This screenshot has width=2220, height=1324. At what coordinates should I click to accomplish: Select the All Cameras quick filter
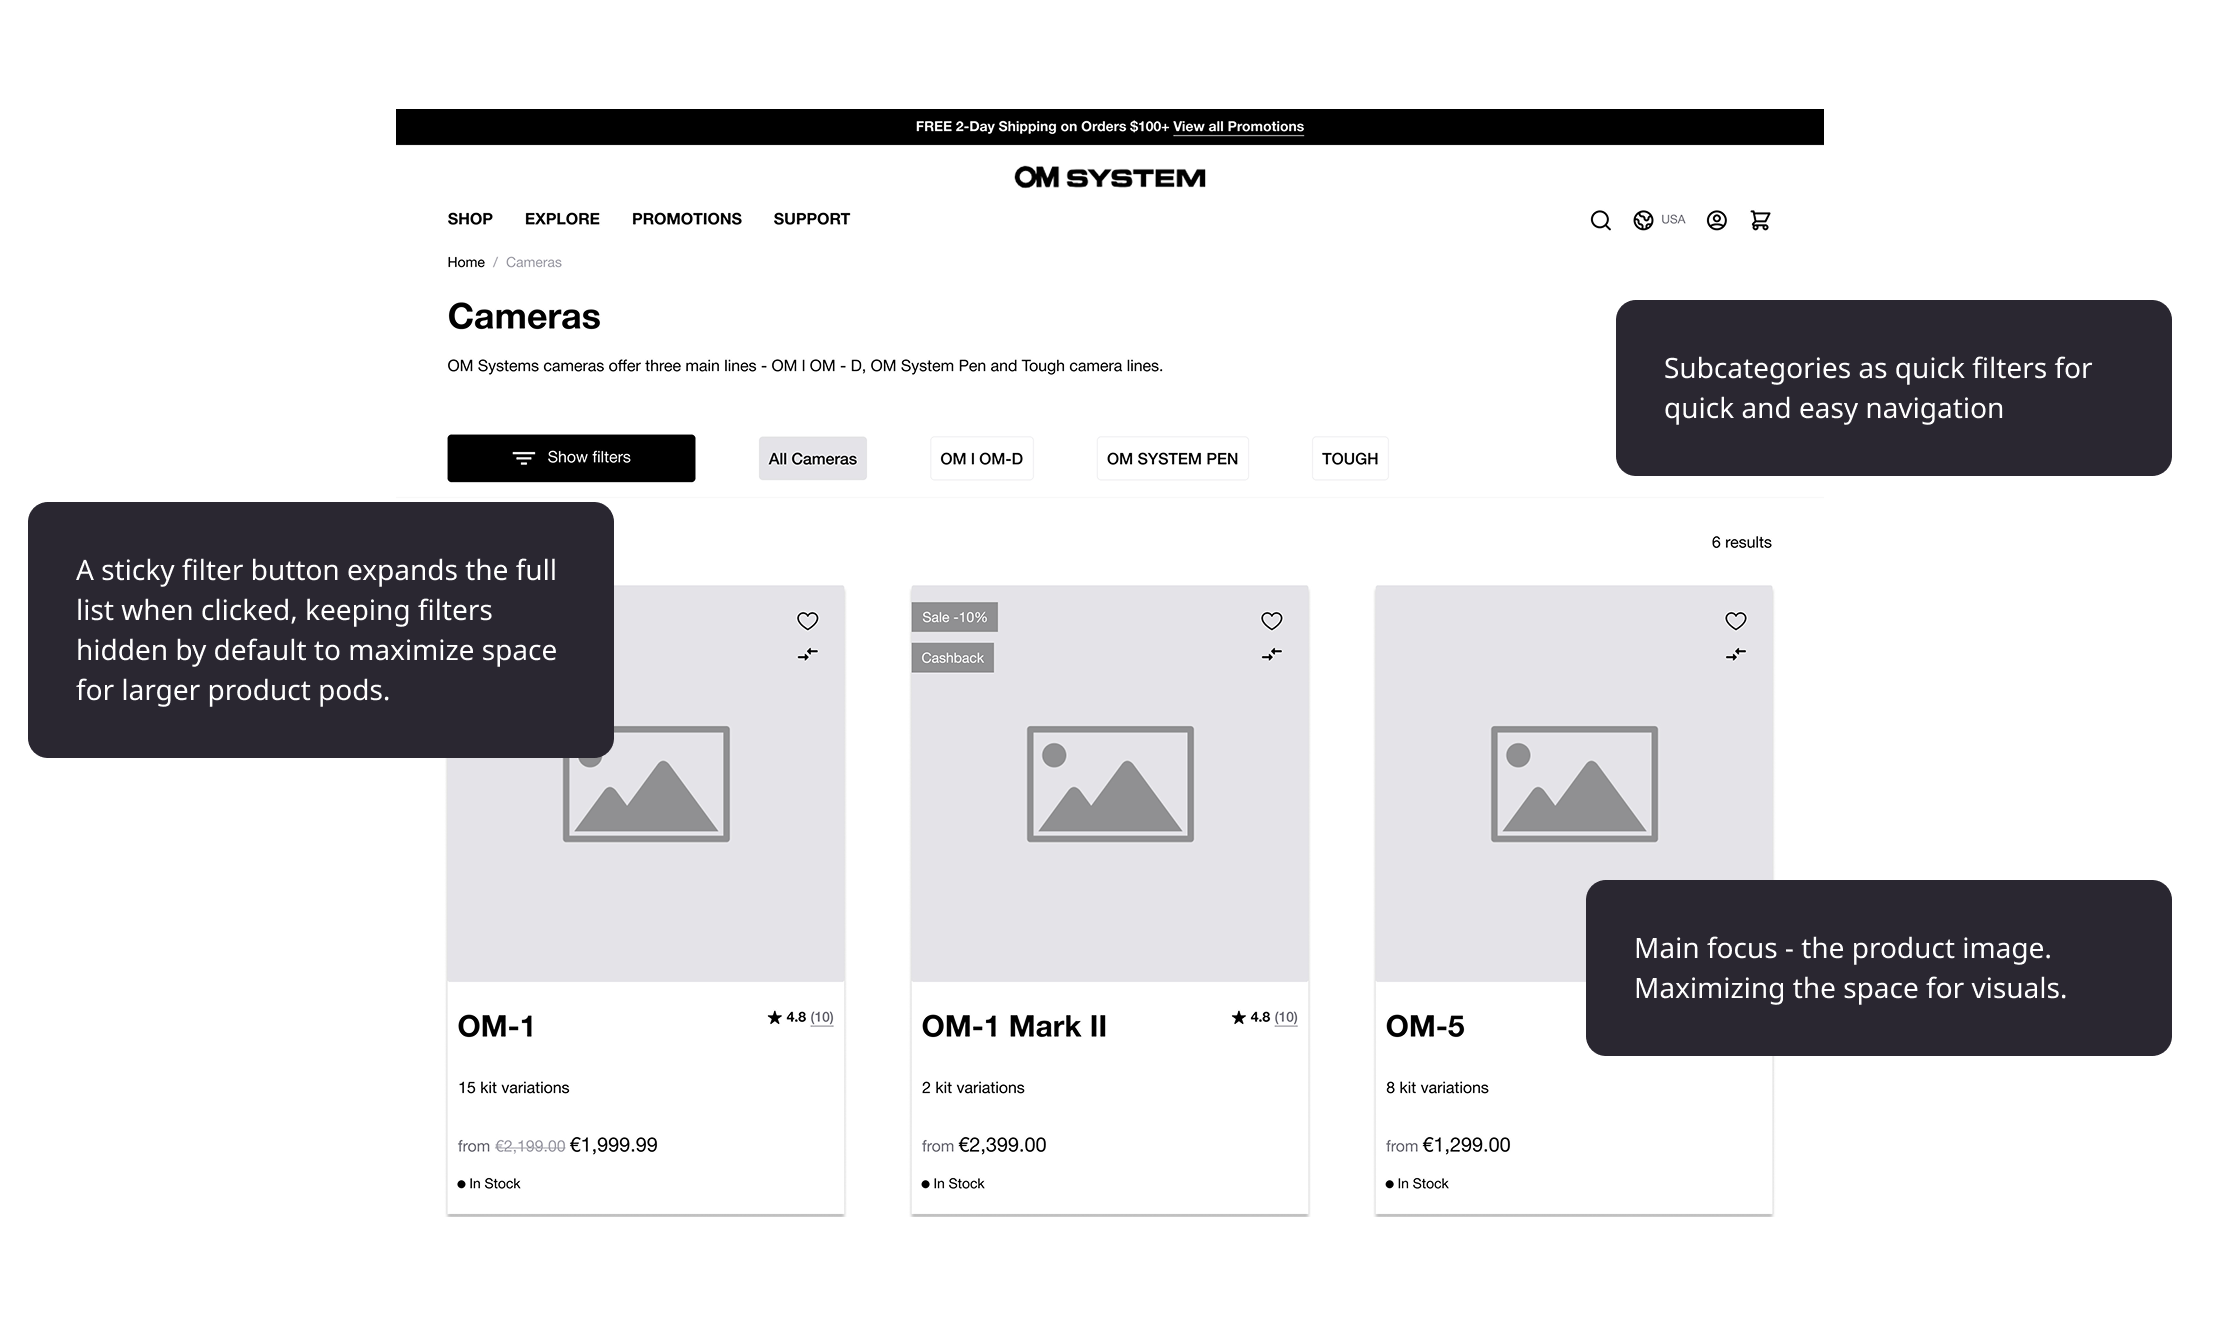812,459
